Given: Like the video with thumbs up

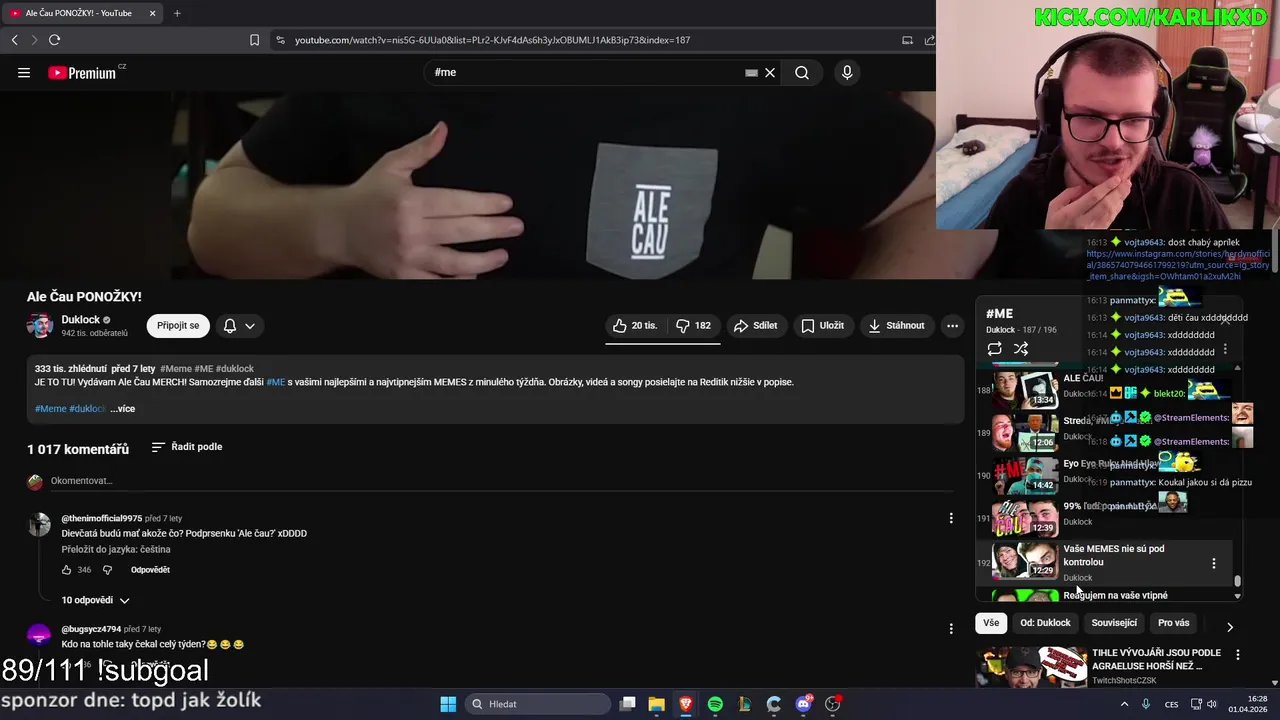Looking at the screenshot, I should coord(635,326).
